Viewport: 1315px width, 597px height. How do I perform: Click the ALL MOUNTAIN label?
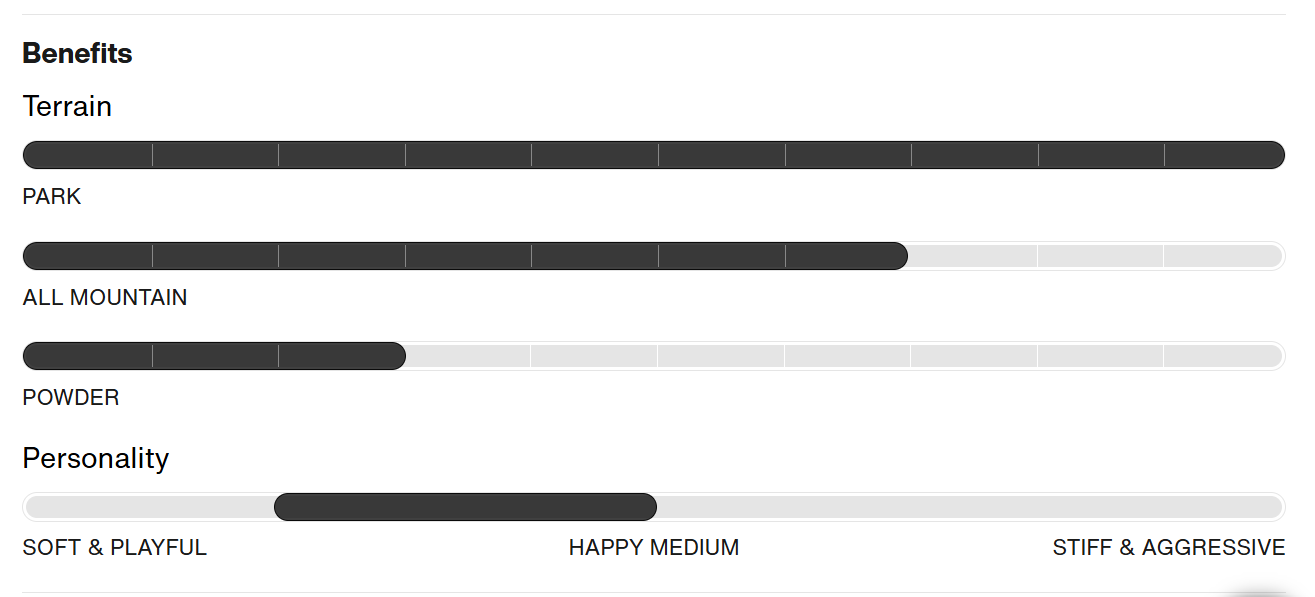[x=105, y=297]
